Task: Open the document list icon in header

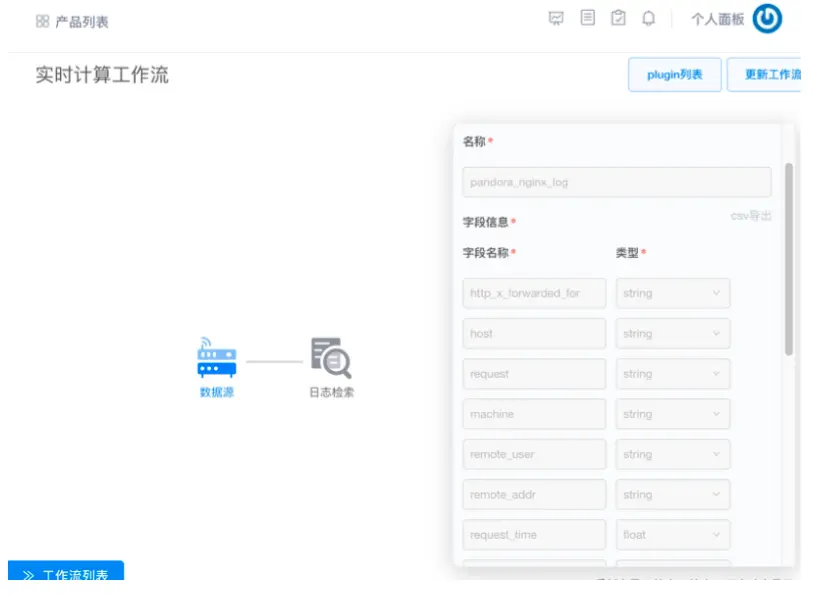Action: 587,18
